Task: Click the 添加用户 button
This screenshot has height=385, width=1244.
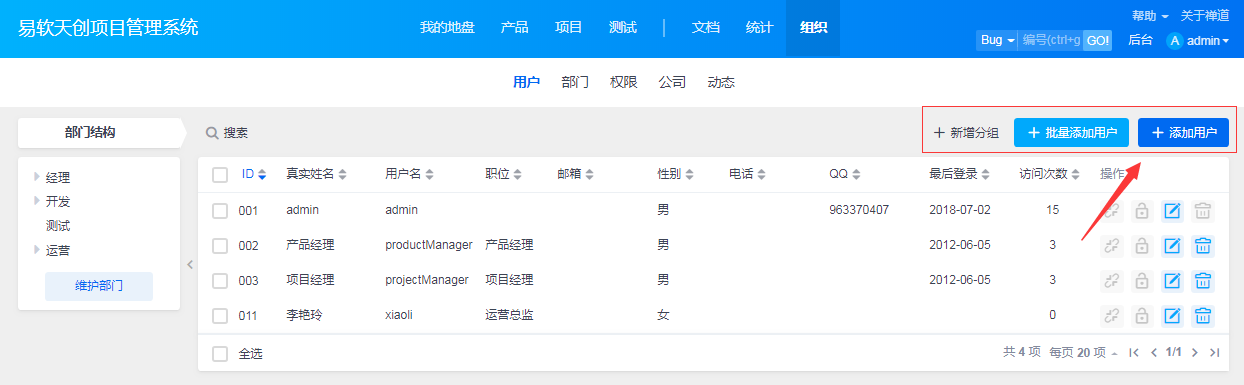Action: click(1183, 133)
